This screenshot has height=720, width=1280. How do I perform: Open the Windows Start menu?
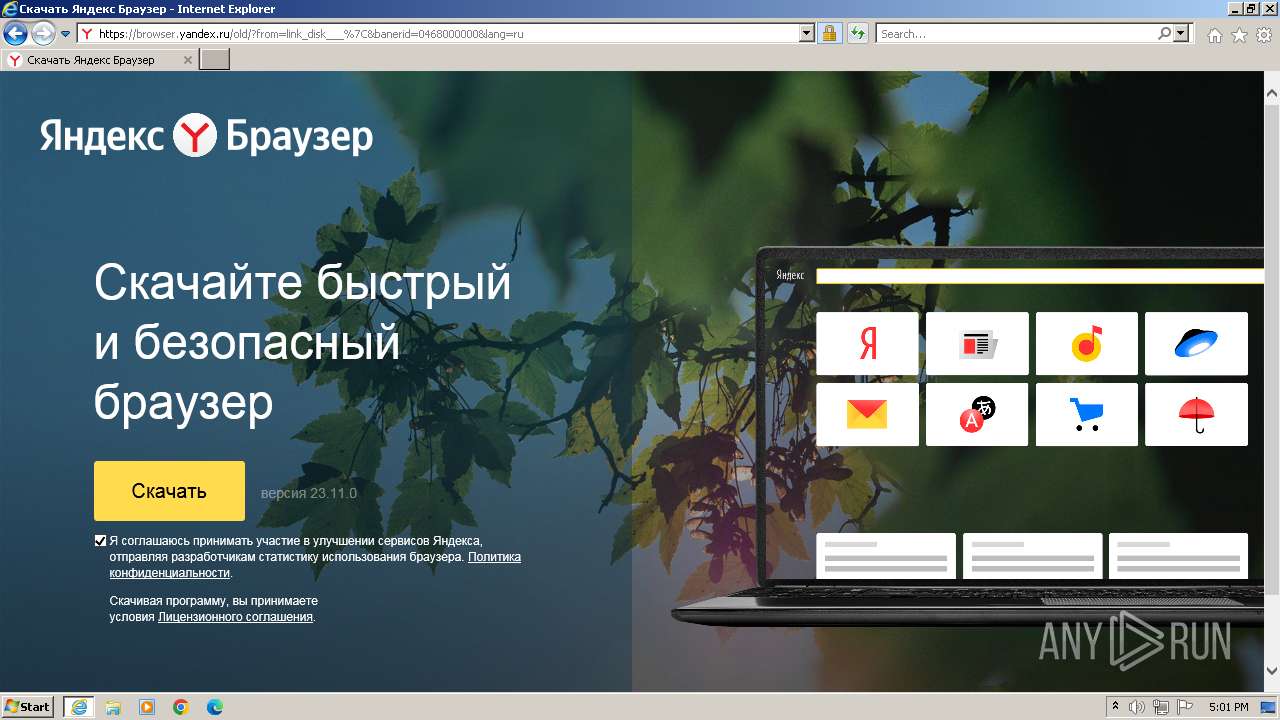tap(27, 706)
